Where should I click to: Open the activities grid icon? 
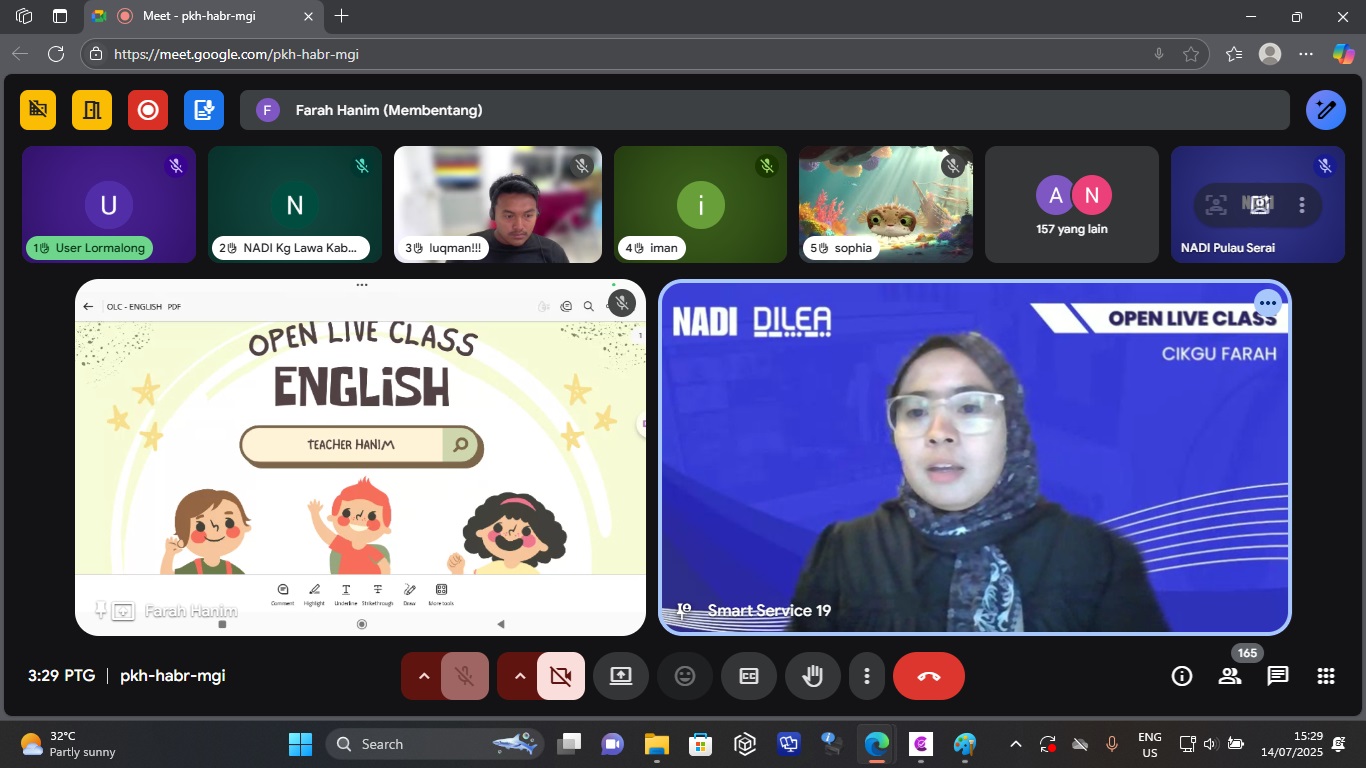[x=1326, y=676]
